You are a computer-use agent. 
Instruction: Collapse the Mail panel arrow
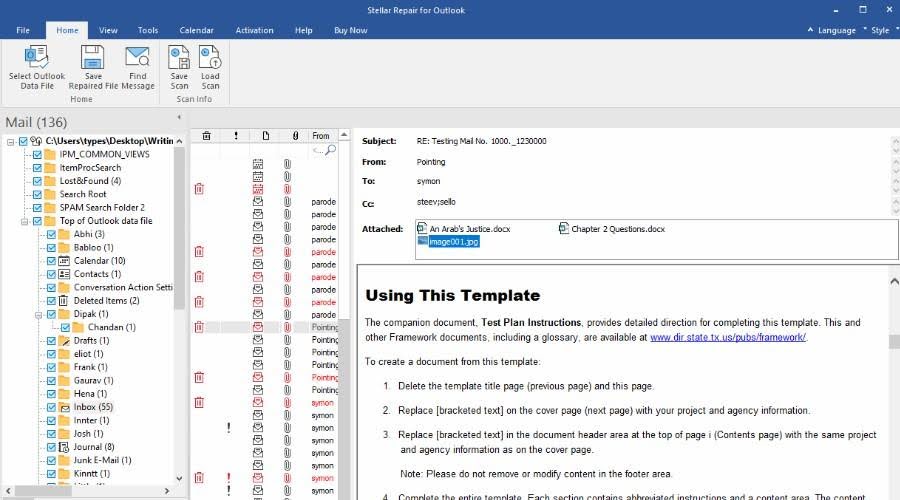click(179, 117)
